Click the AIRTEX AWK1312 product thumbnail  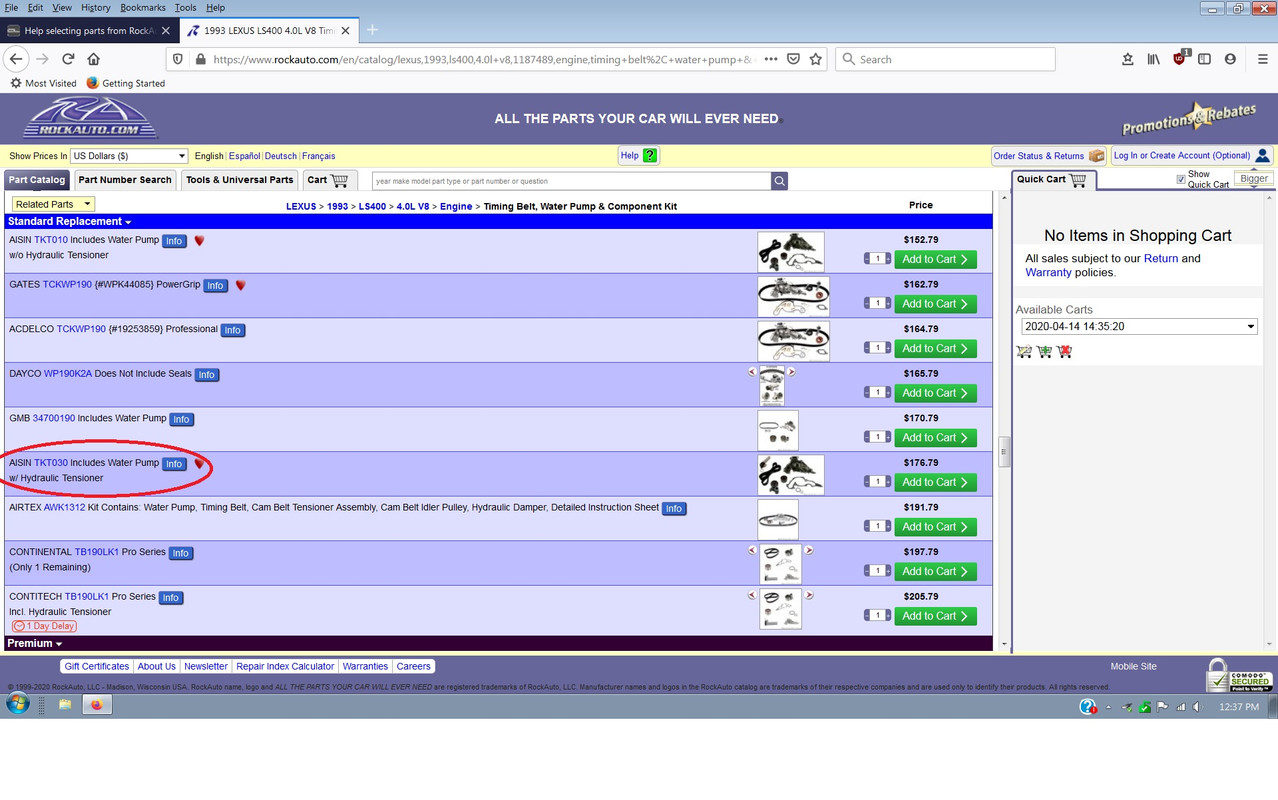[778, 519]
